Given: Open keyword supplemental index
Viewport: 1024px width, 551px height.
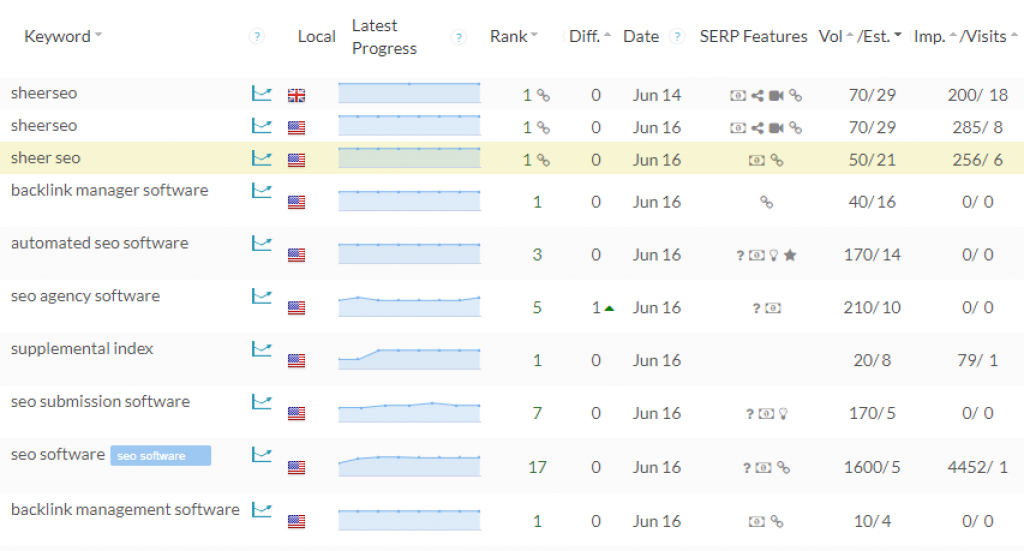Looking at the screenshot, I should pyautogui.click(x=82, y=349).
